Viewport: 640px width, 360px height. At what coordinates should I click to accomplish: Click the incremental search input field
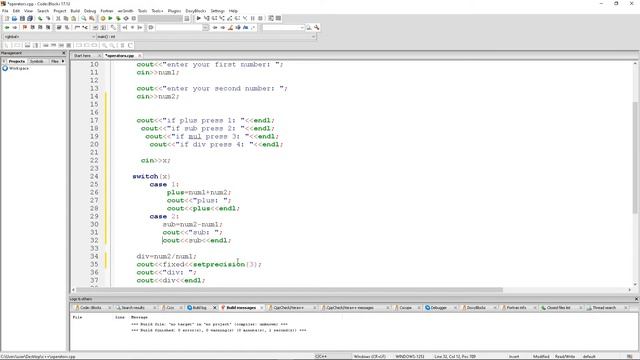(179, 27)
